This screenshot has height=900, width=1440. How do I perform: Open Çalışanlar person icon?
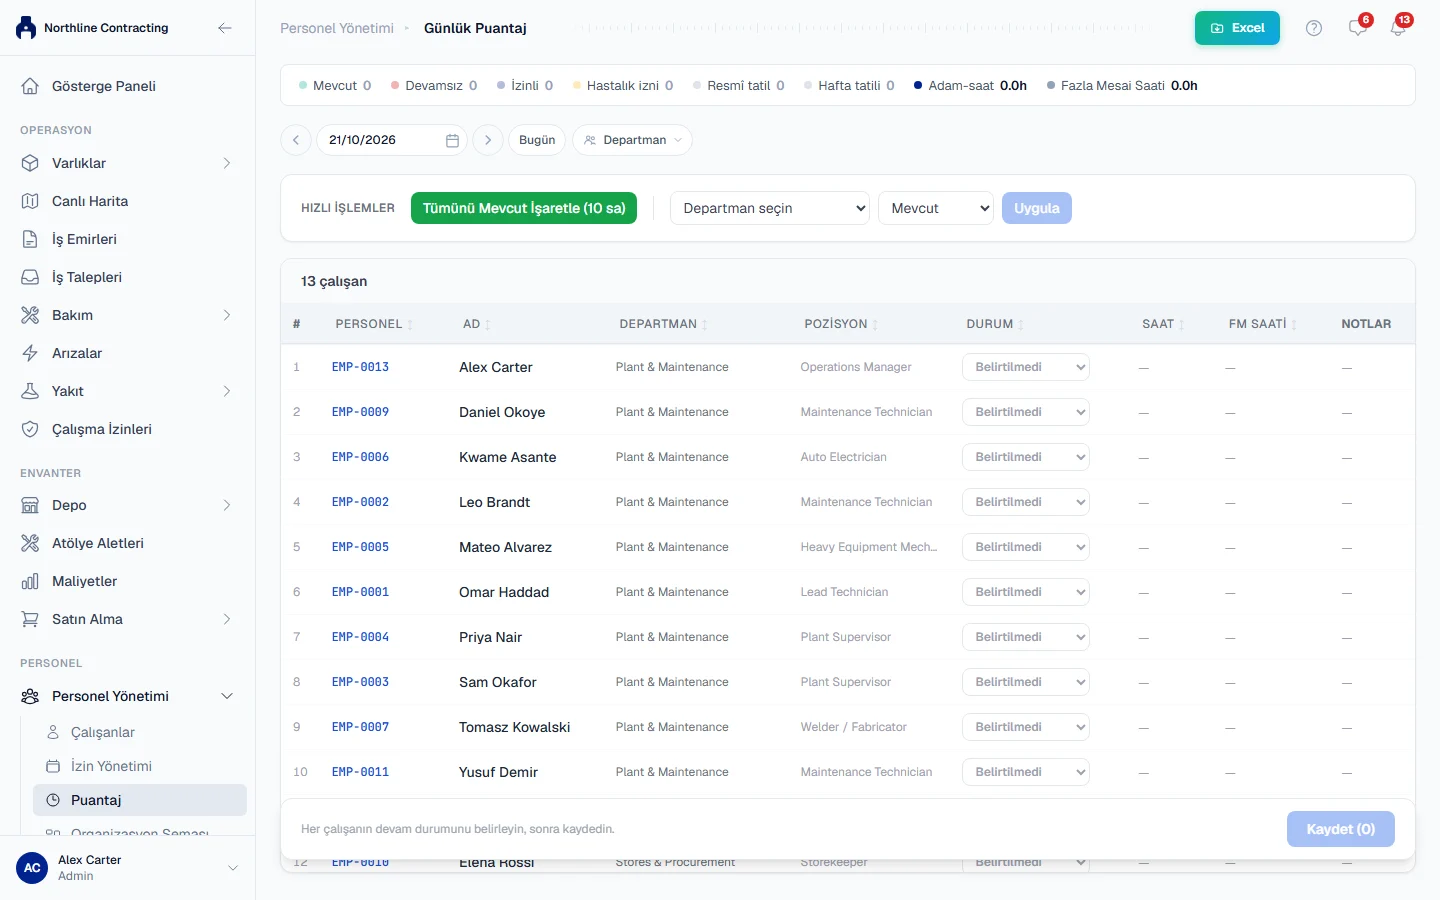[x=53, y=732]
